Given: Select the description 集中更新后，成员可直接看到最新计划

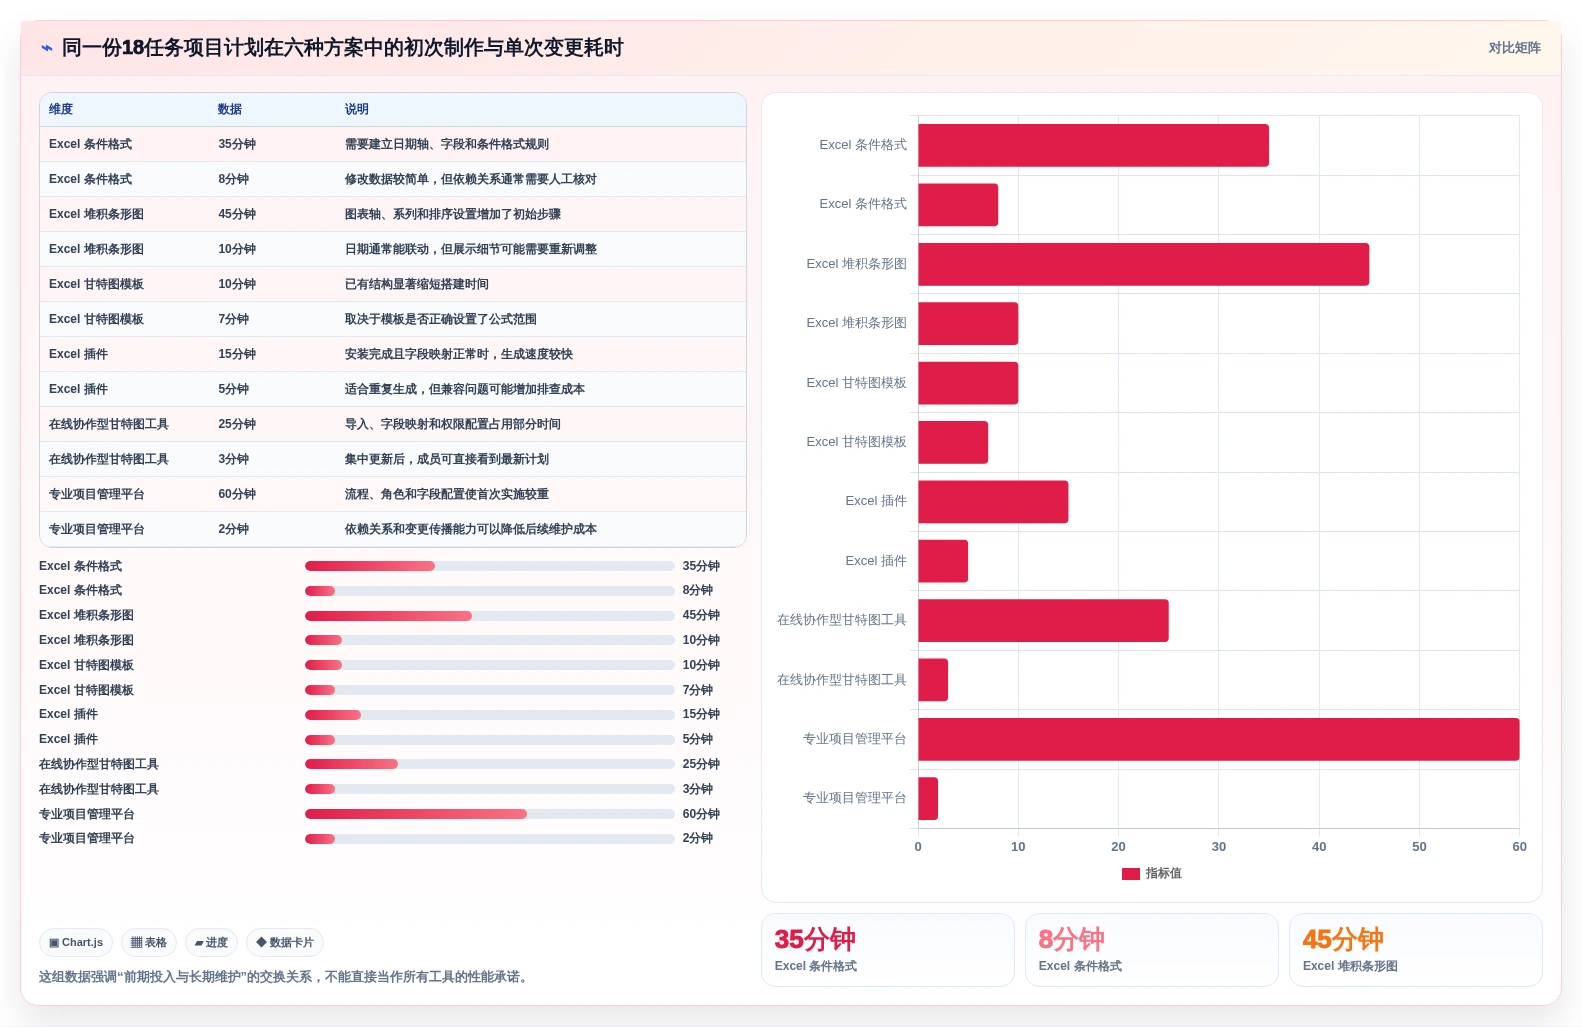Looking at the screenshot, I should [447, 459].
